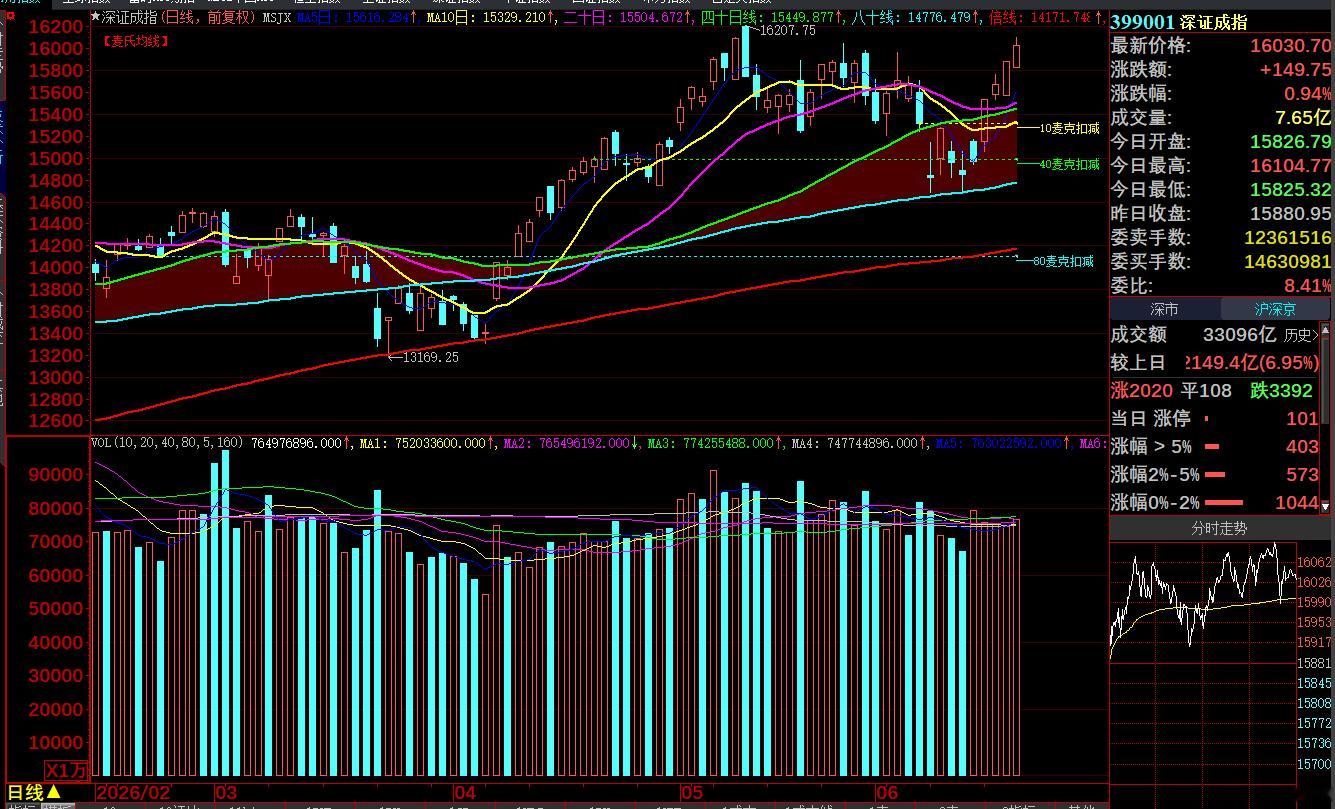Click the 委比 value 8.41%
This screenshot has width=1335, height=809.
[x=1308, y=286]
